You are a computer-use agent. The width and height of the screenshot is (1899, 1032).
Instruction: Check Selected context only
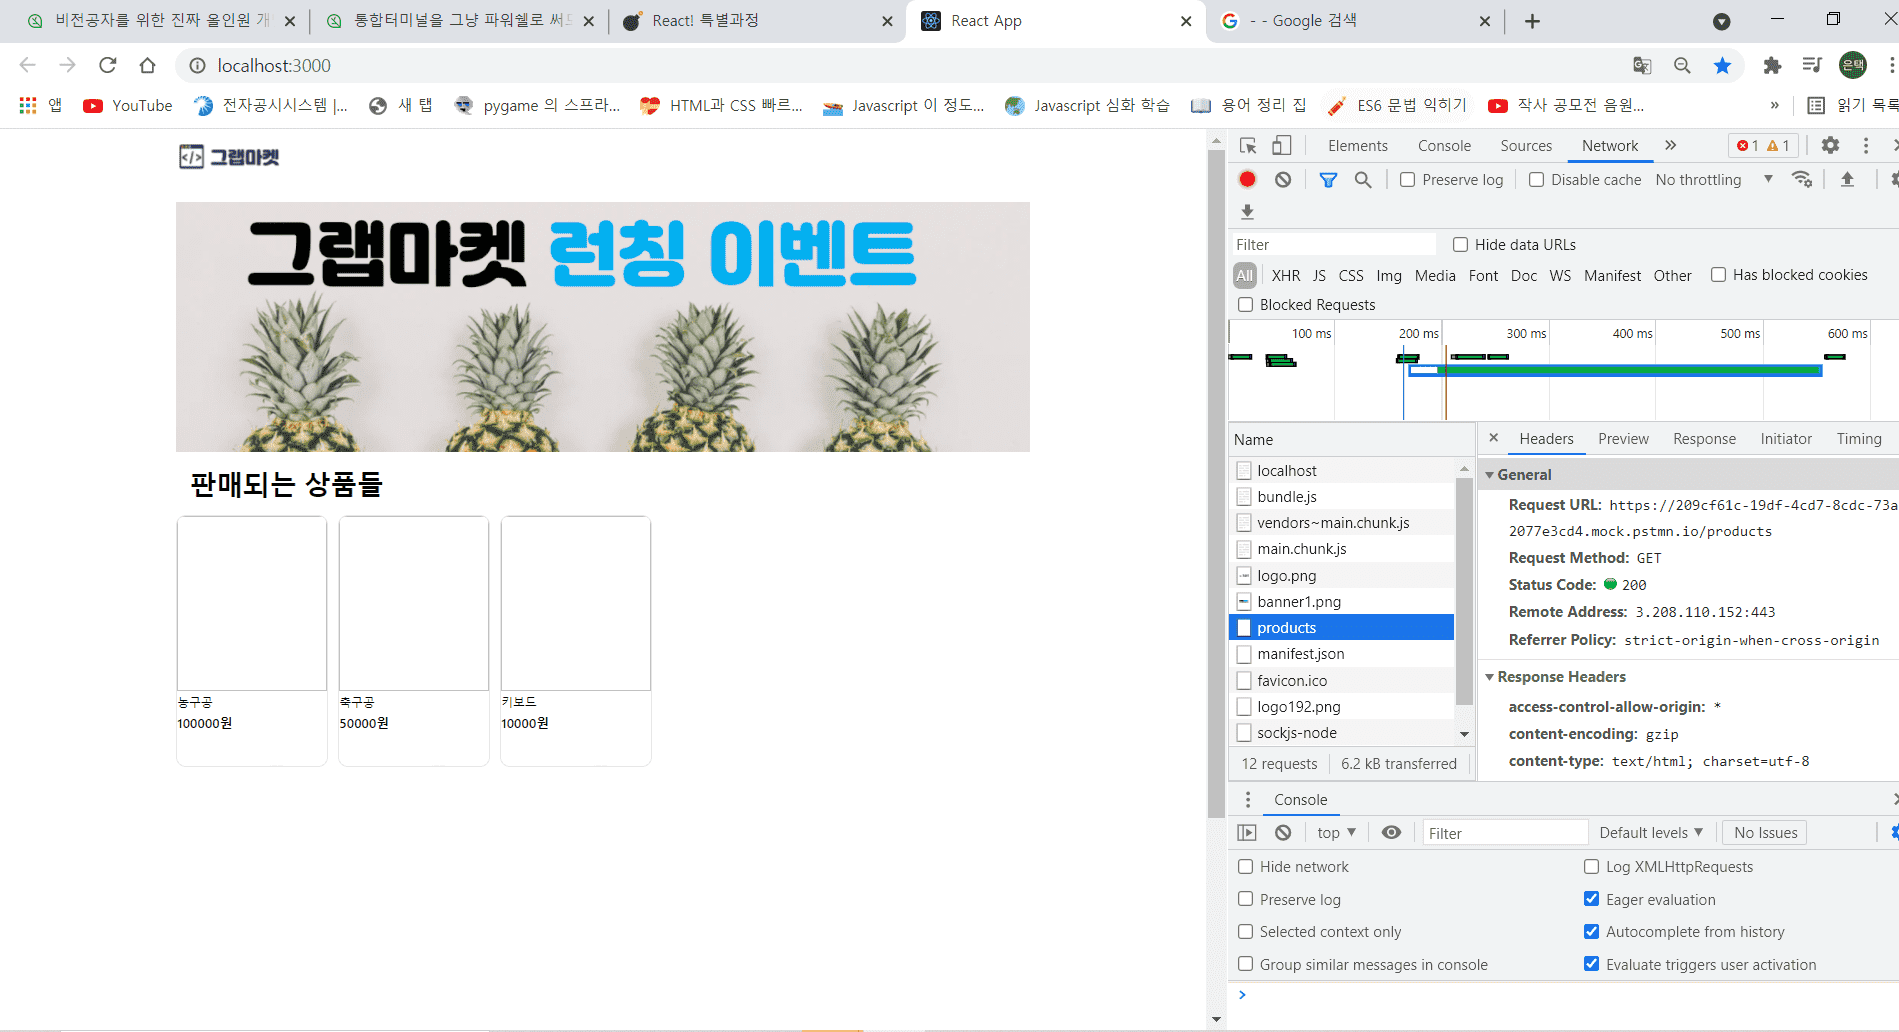tap(1245, 932)
